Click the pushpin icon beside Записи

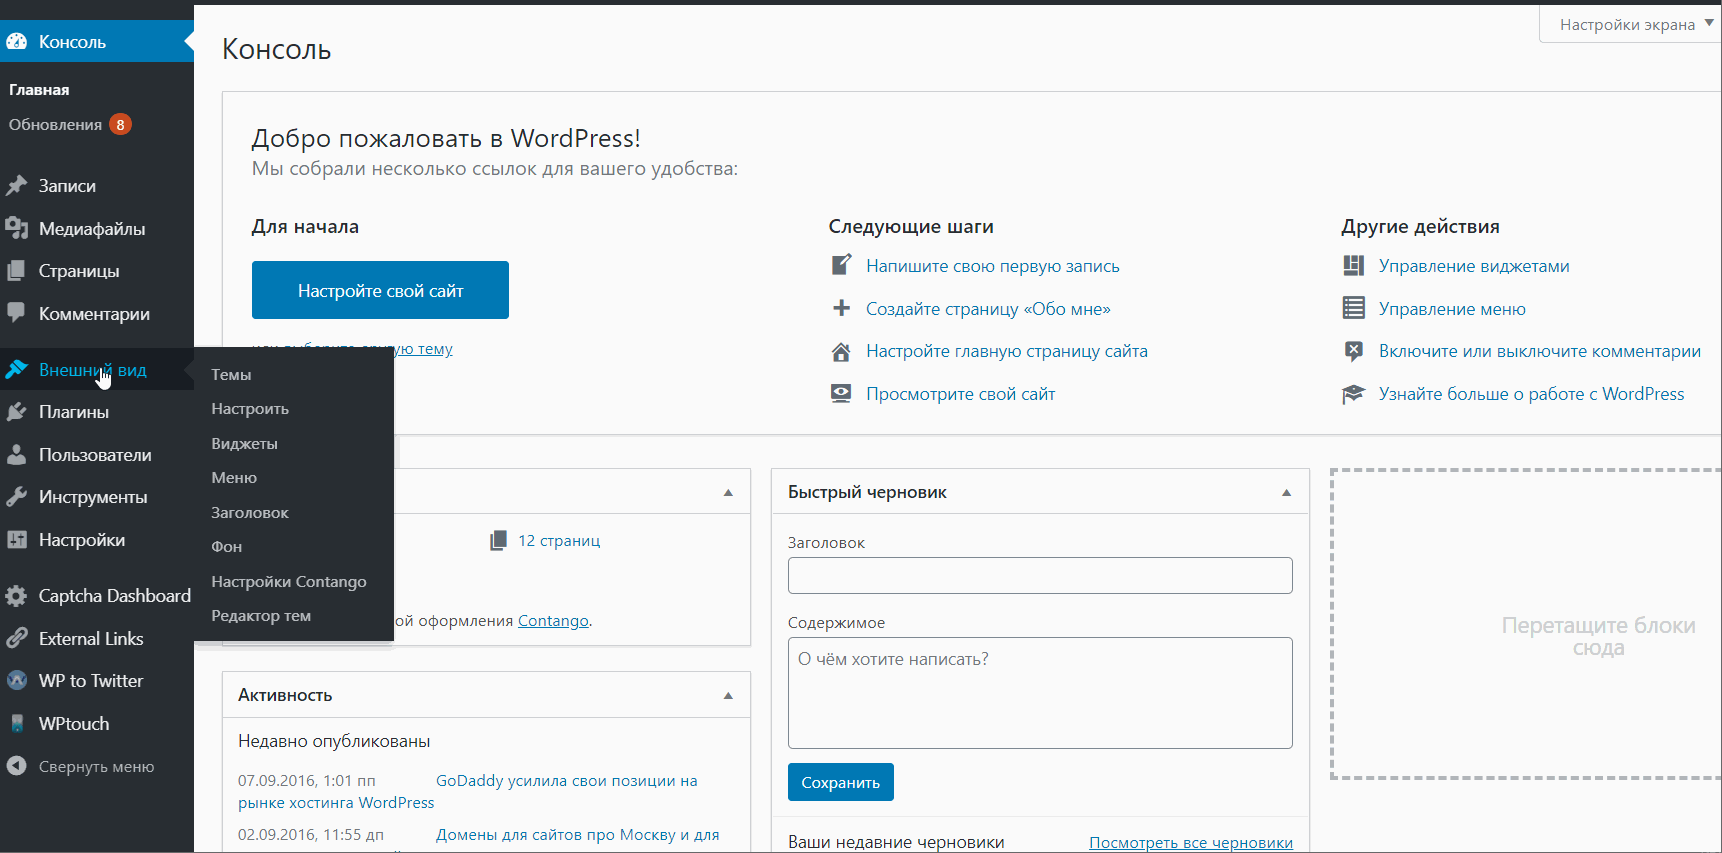(17, 186)
